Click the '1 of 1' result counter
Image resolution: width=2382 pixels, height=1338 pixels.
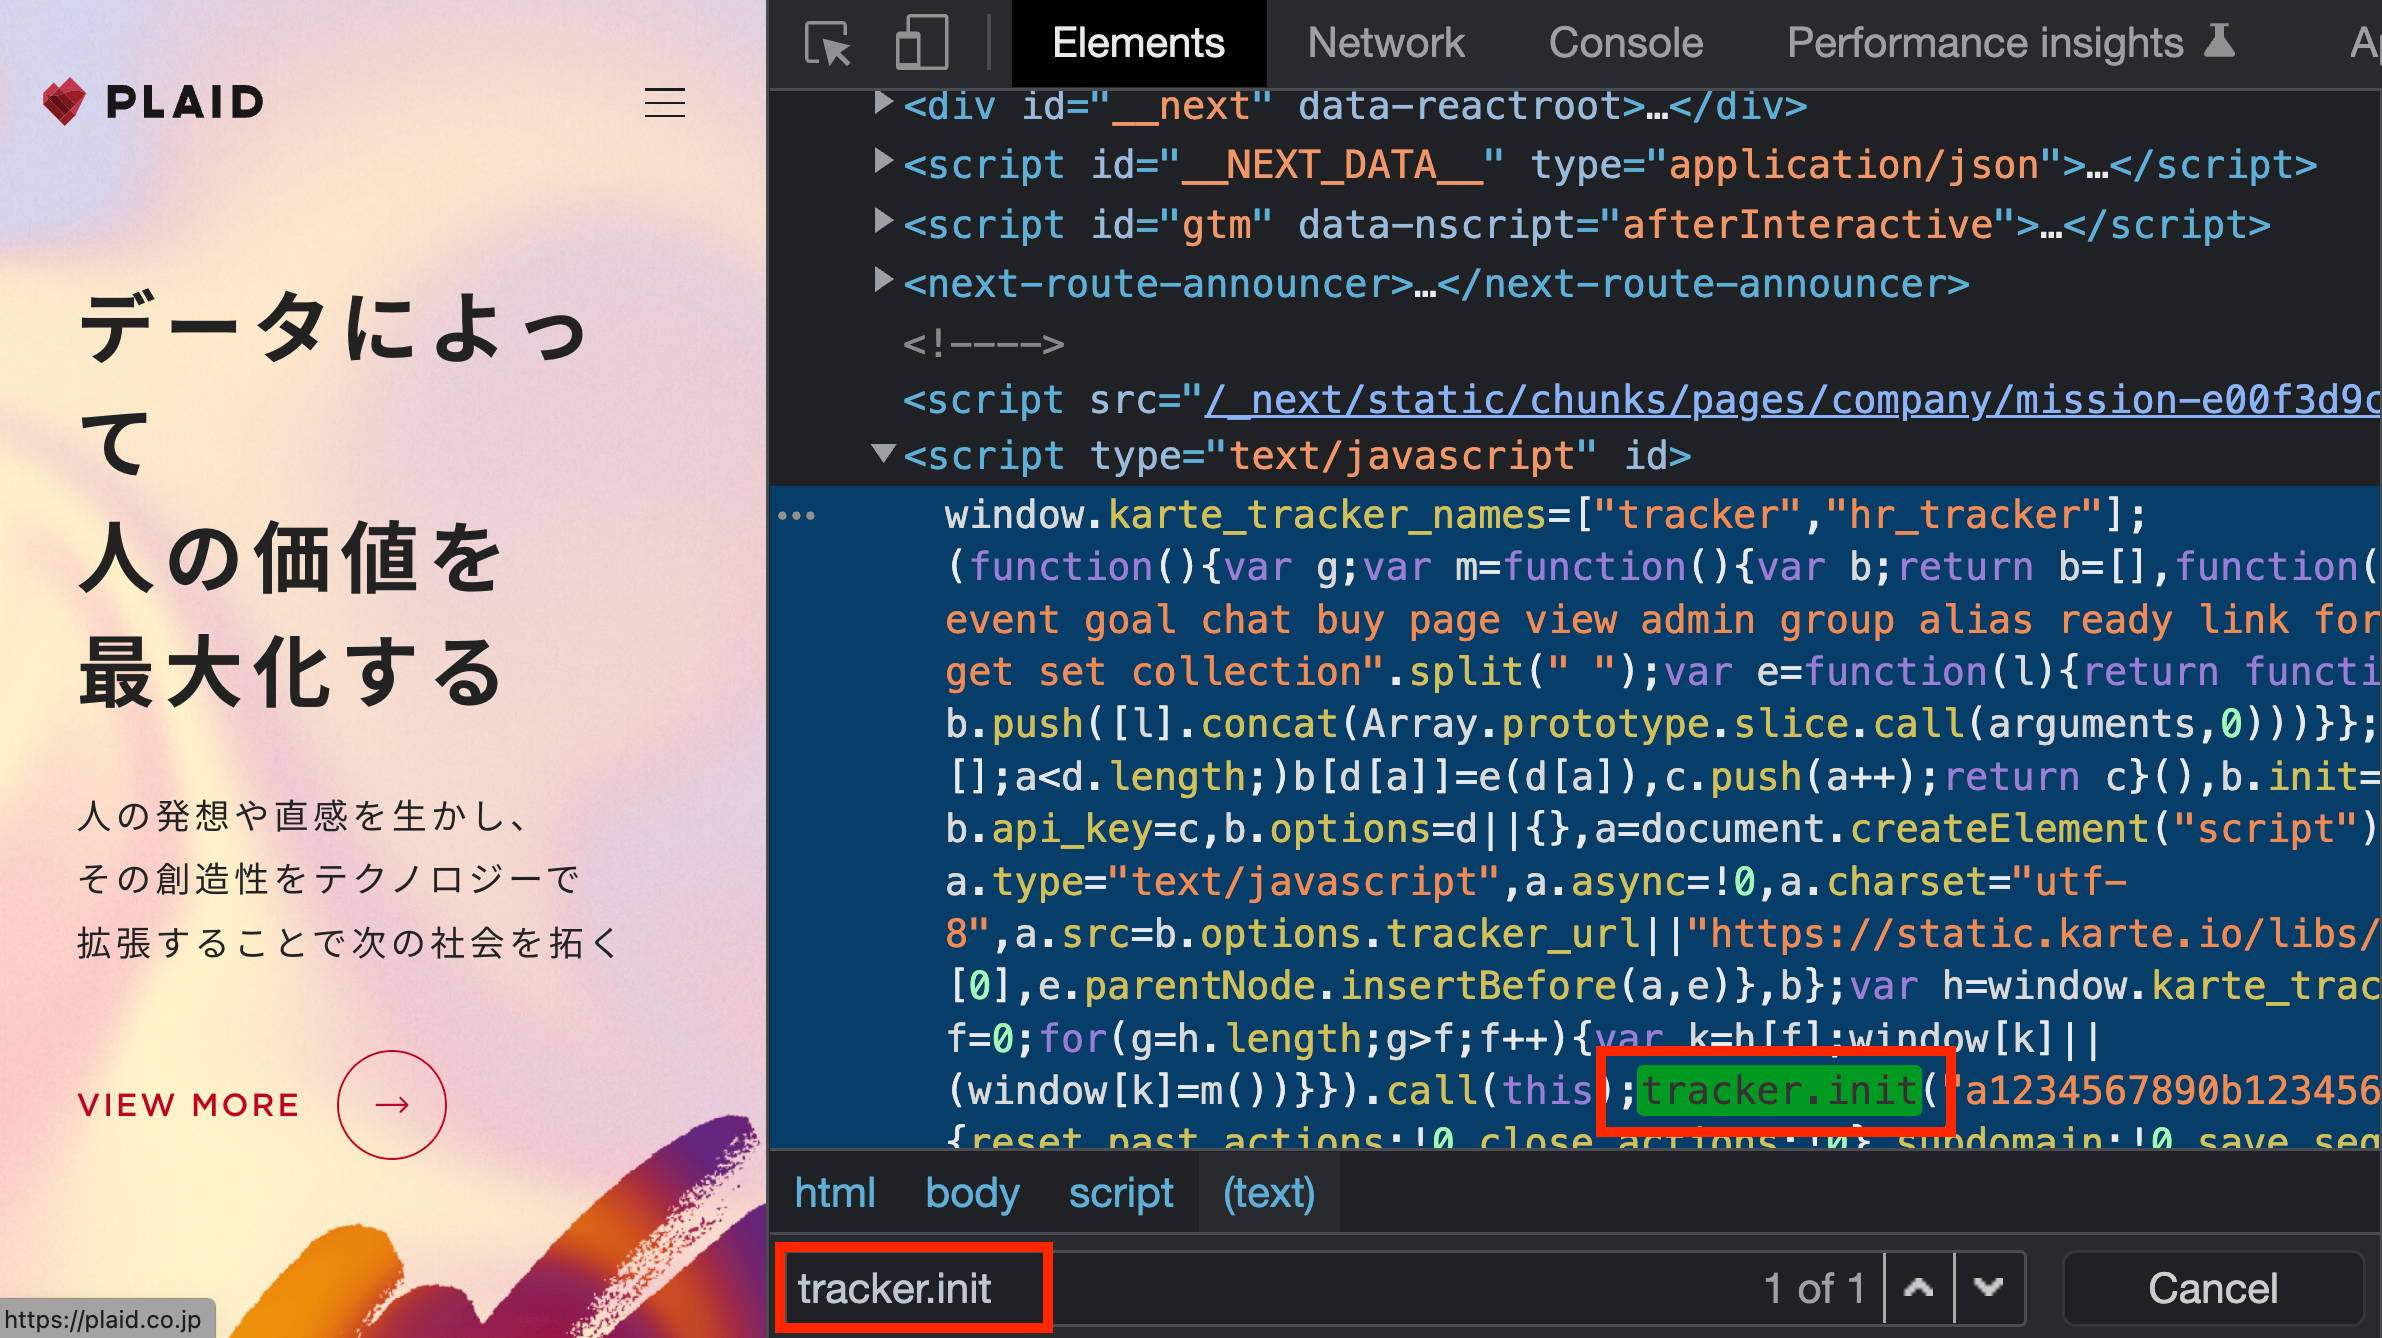click(1814, 1288)
